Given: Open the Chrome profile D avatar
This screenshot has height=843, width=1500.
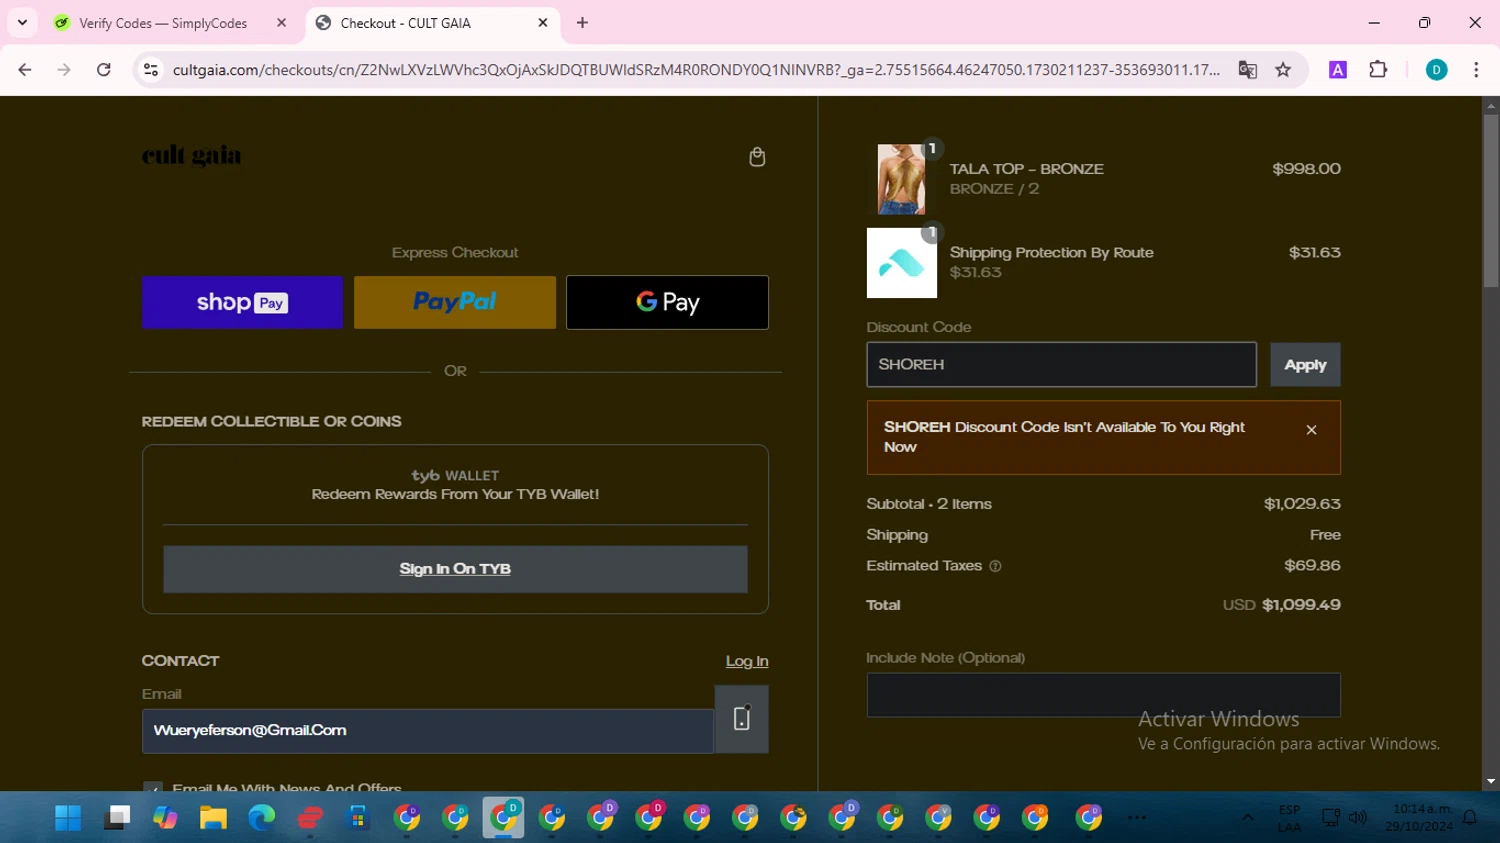Looking at the screenshot, I should 1436,70.
